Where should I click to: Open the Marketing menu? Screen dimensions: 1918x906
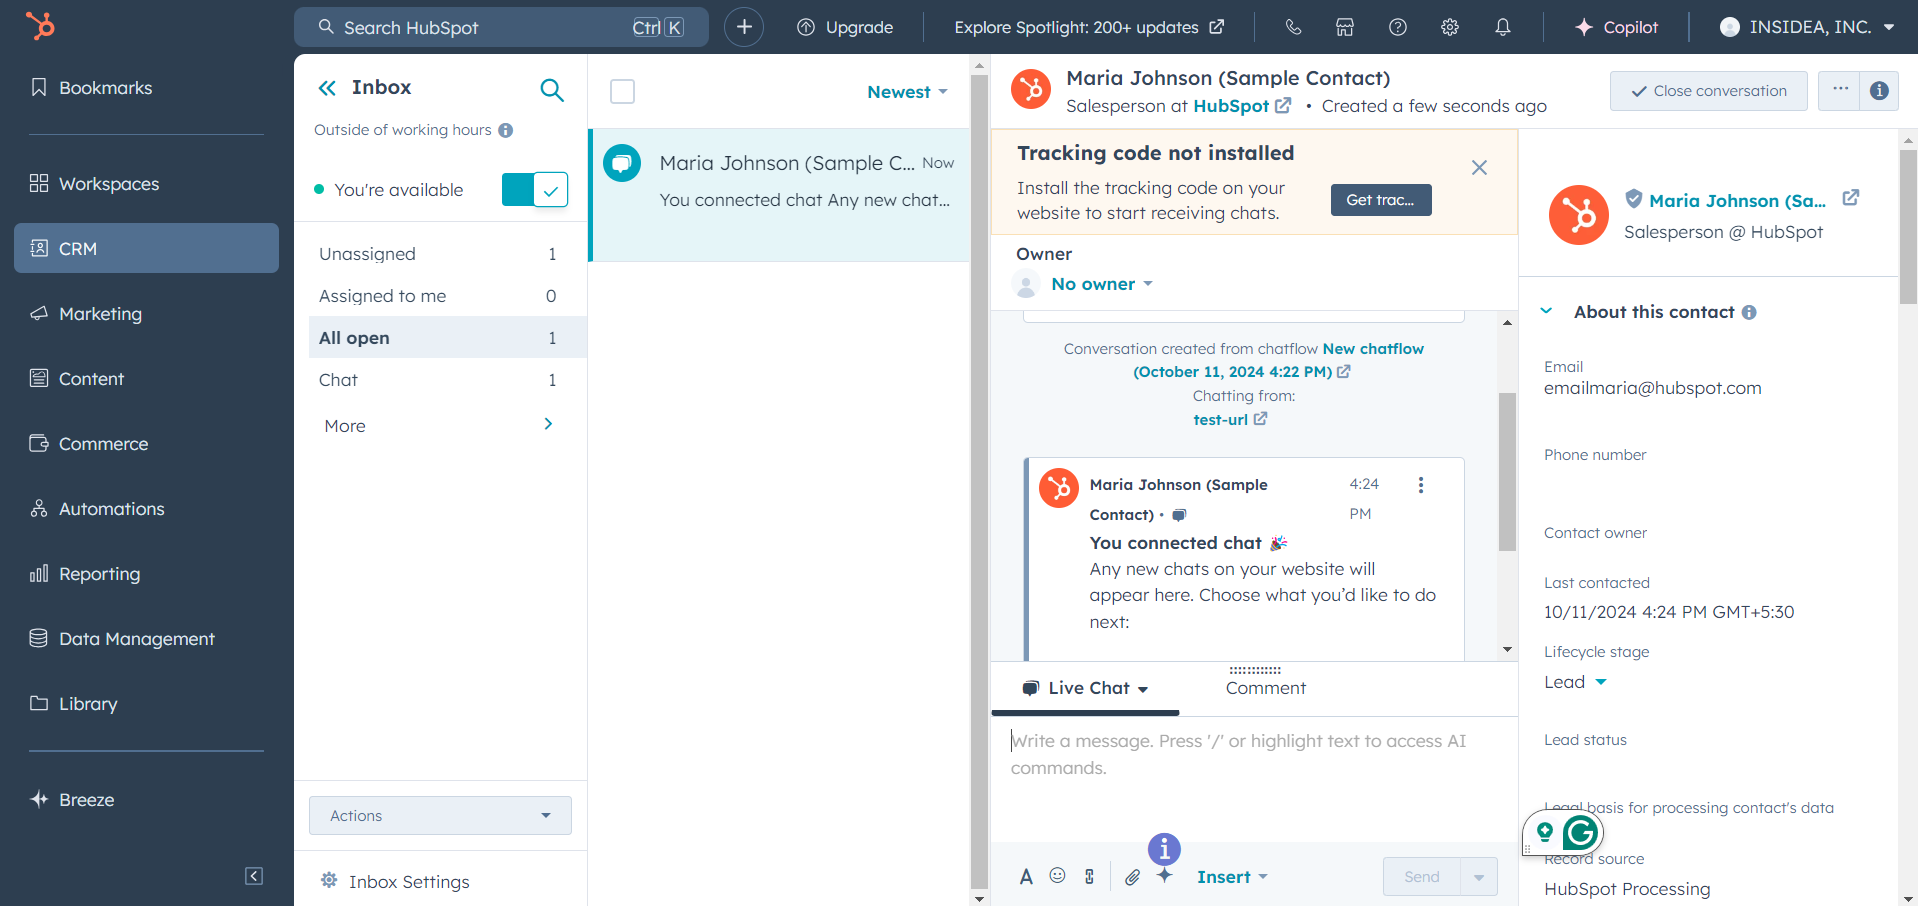click(146, 314)
